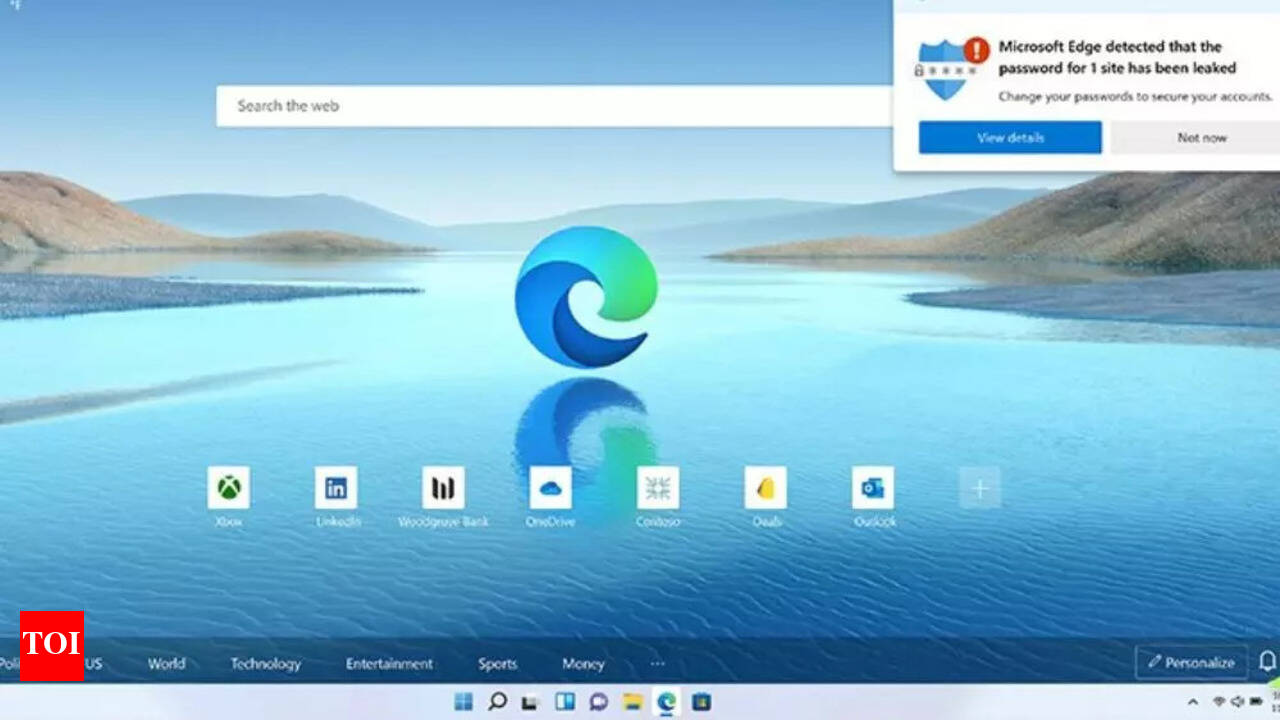The width and height of the screenshot is (1280, 720).
Task: Expand the more news categories ellipsis
Action: pos(657,663)
